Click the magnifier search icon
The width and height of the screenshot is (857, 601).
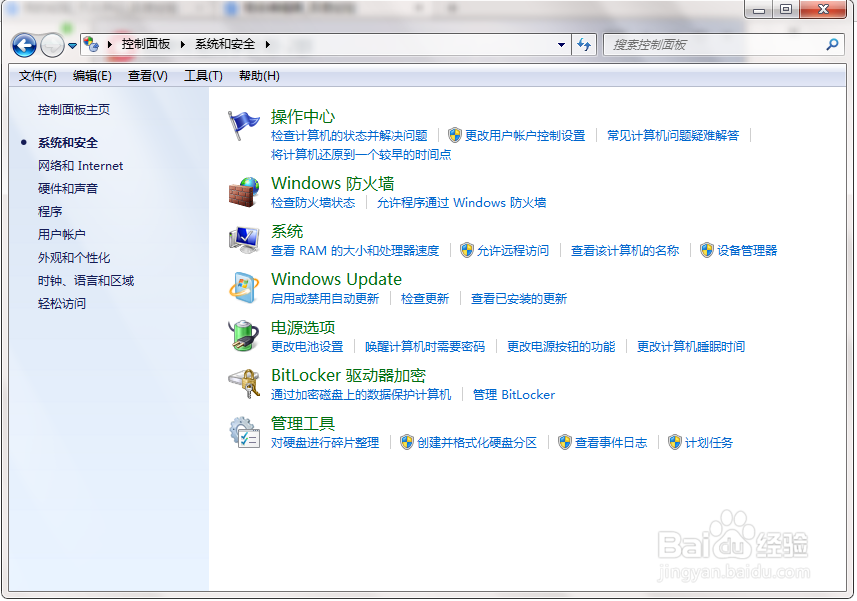(x=832, y=44)
